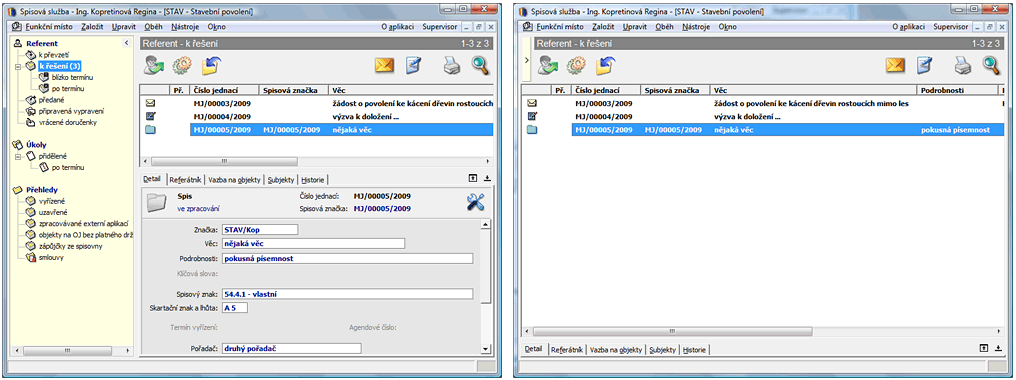The image size is (1016, 380).
Task: Switch to 'Detail' tab in right window
Action: pyautogui.click(x=533, y=349)
